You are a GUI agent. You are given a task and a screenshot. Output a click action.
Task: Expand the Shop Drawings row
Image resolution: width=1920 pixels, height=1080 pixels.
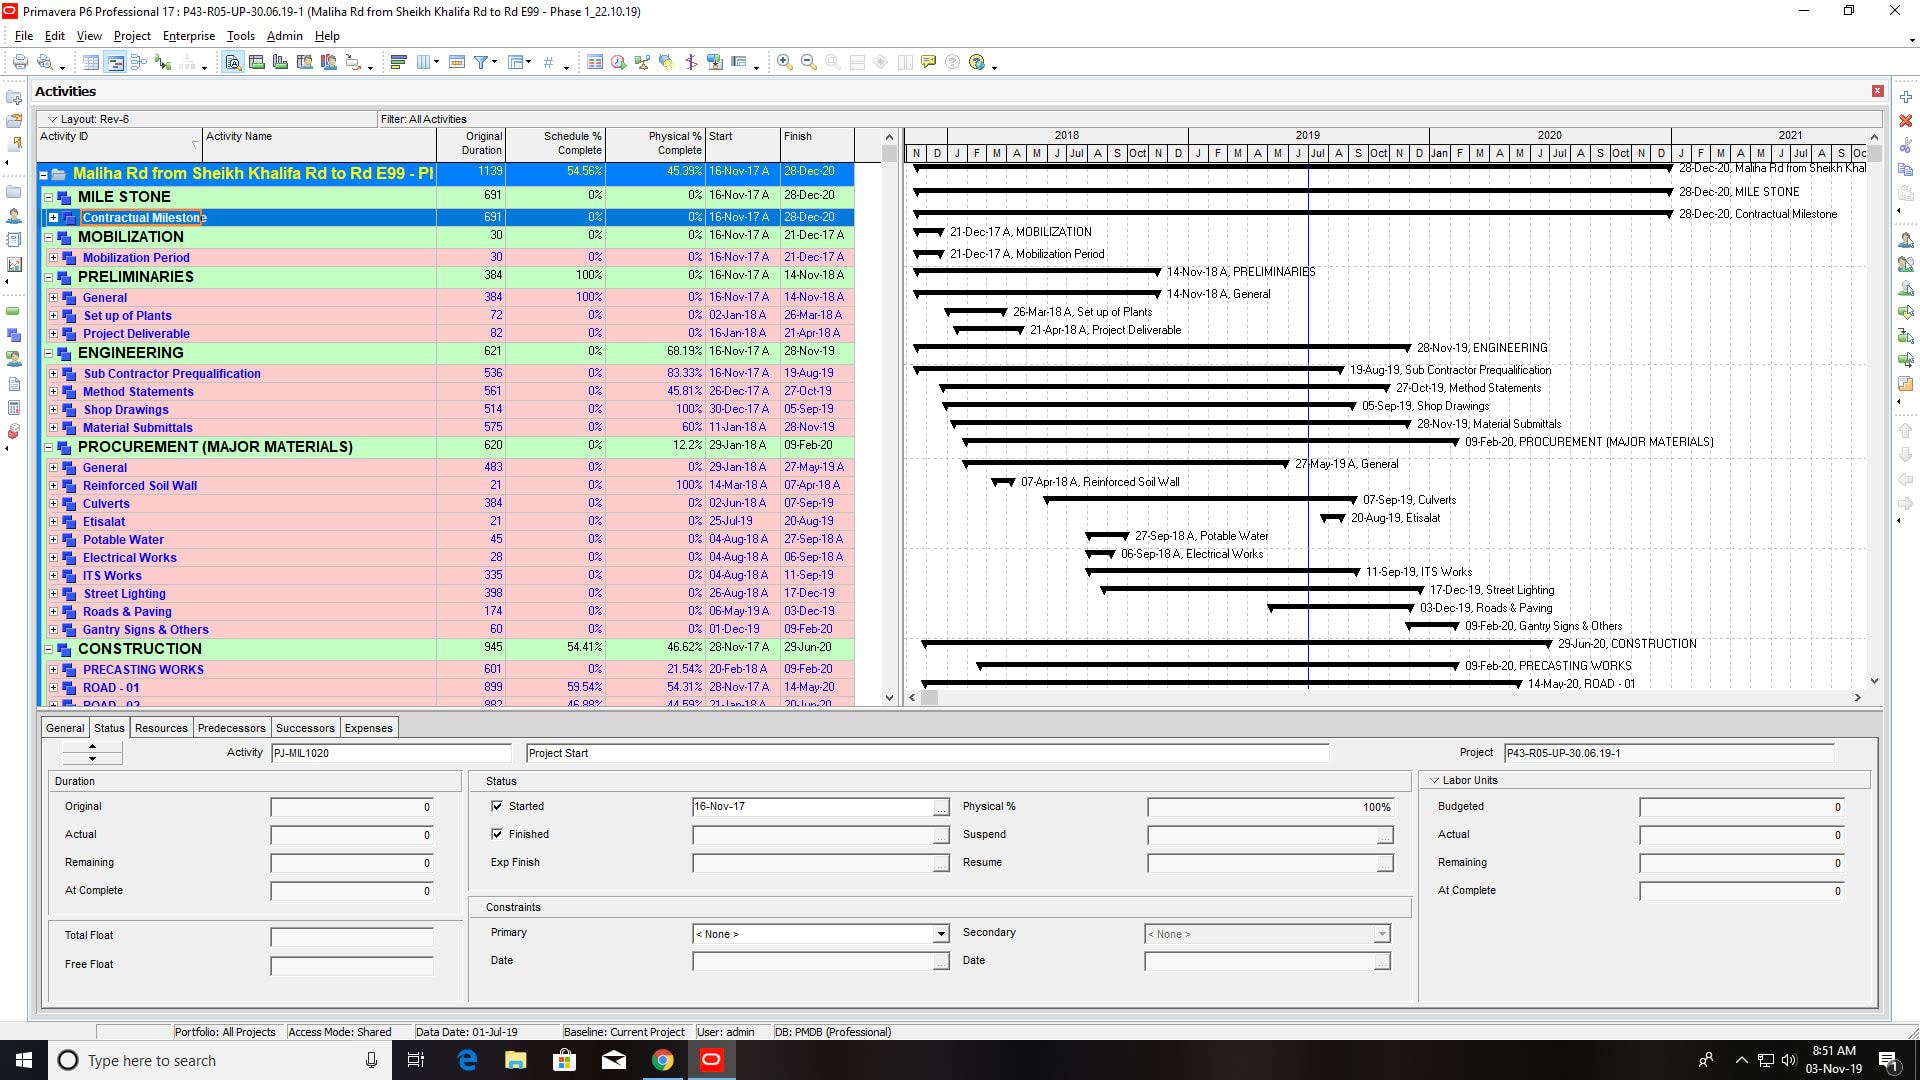(54, 410)
